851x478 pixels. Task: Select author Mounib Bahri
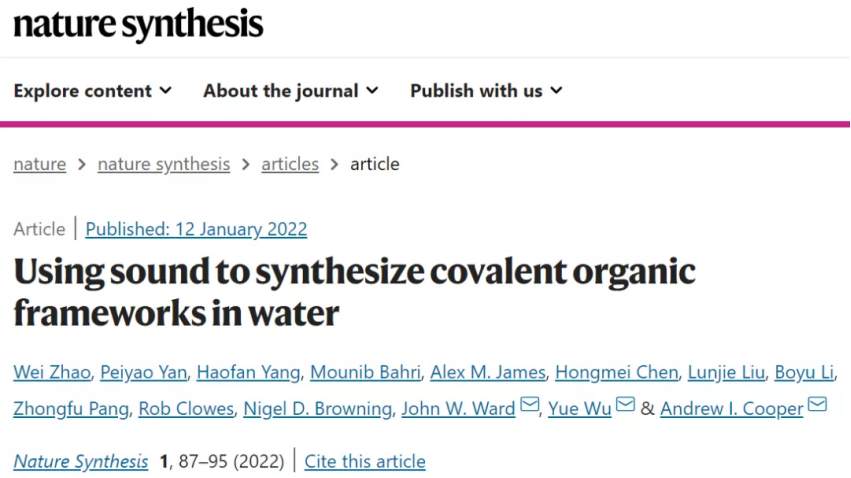coord(365,372)
